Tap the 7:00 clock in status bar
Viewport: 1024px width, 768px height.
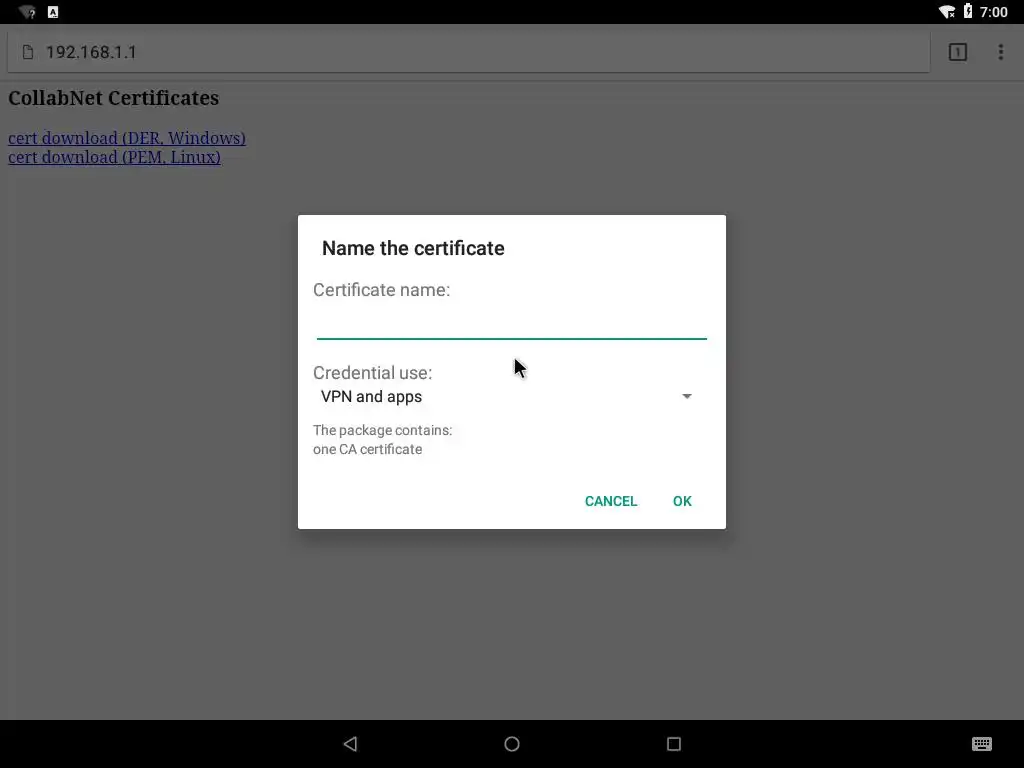tap(994, 12)
